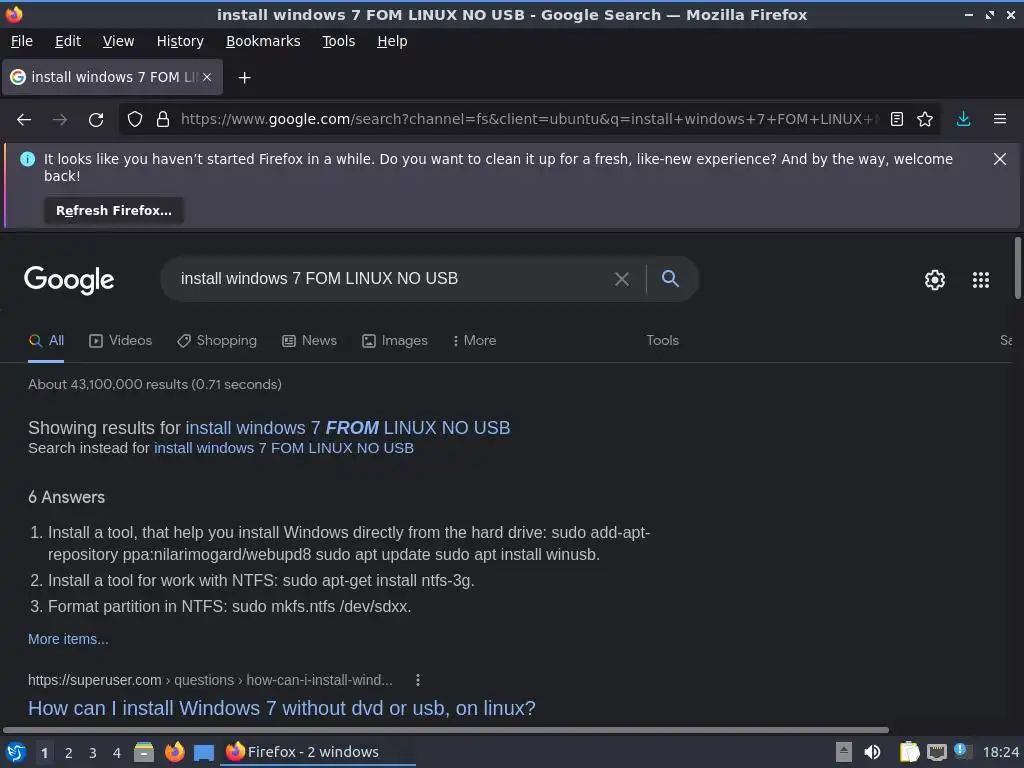Search instead for 'FOM LINUX NO USB'
The width and height of the screenshot is (1024, 768).
coord(283,449)
